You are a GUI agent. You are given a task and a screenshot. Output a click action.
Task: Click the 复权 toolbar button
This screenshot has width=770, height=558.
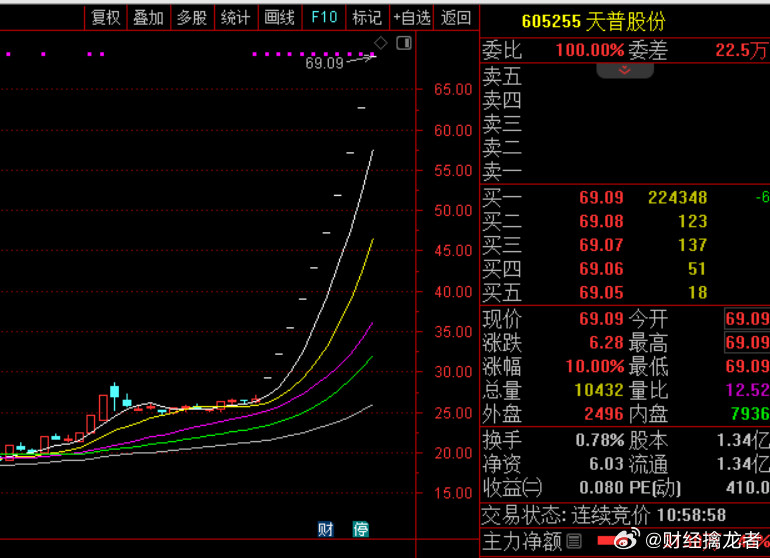[x=106, y=18]
